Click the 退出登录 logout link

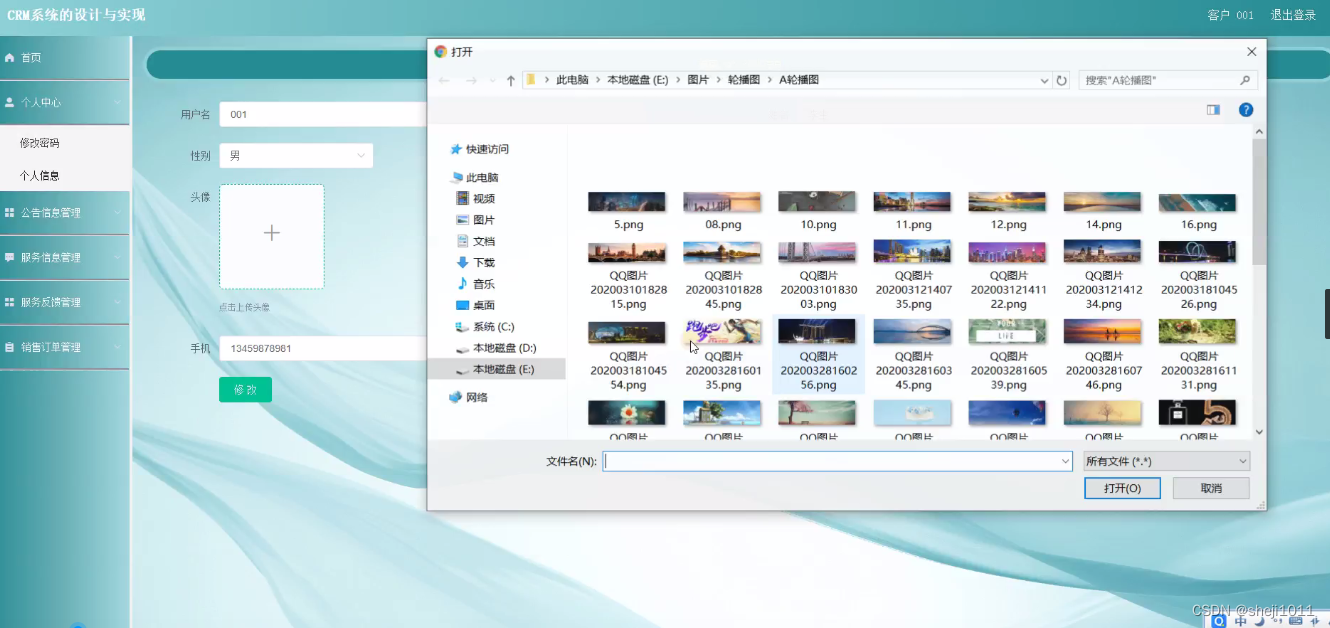[1294, 14]
